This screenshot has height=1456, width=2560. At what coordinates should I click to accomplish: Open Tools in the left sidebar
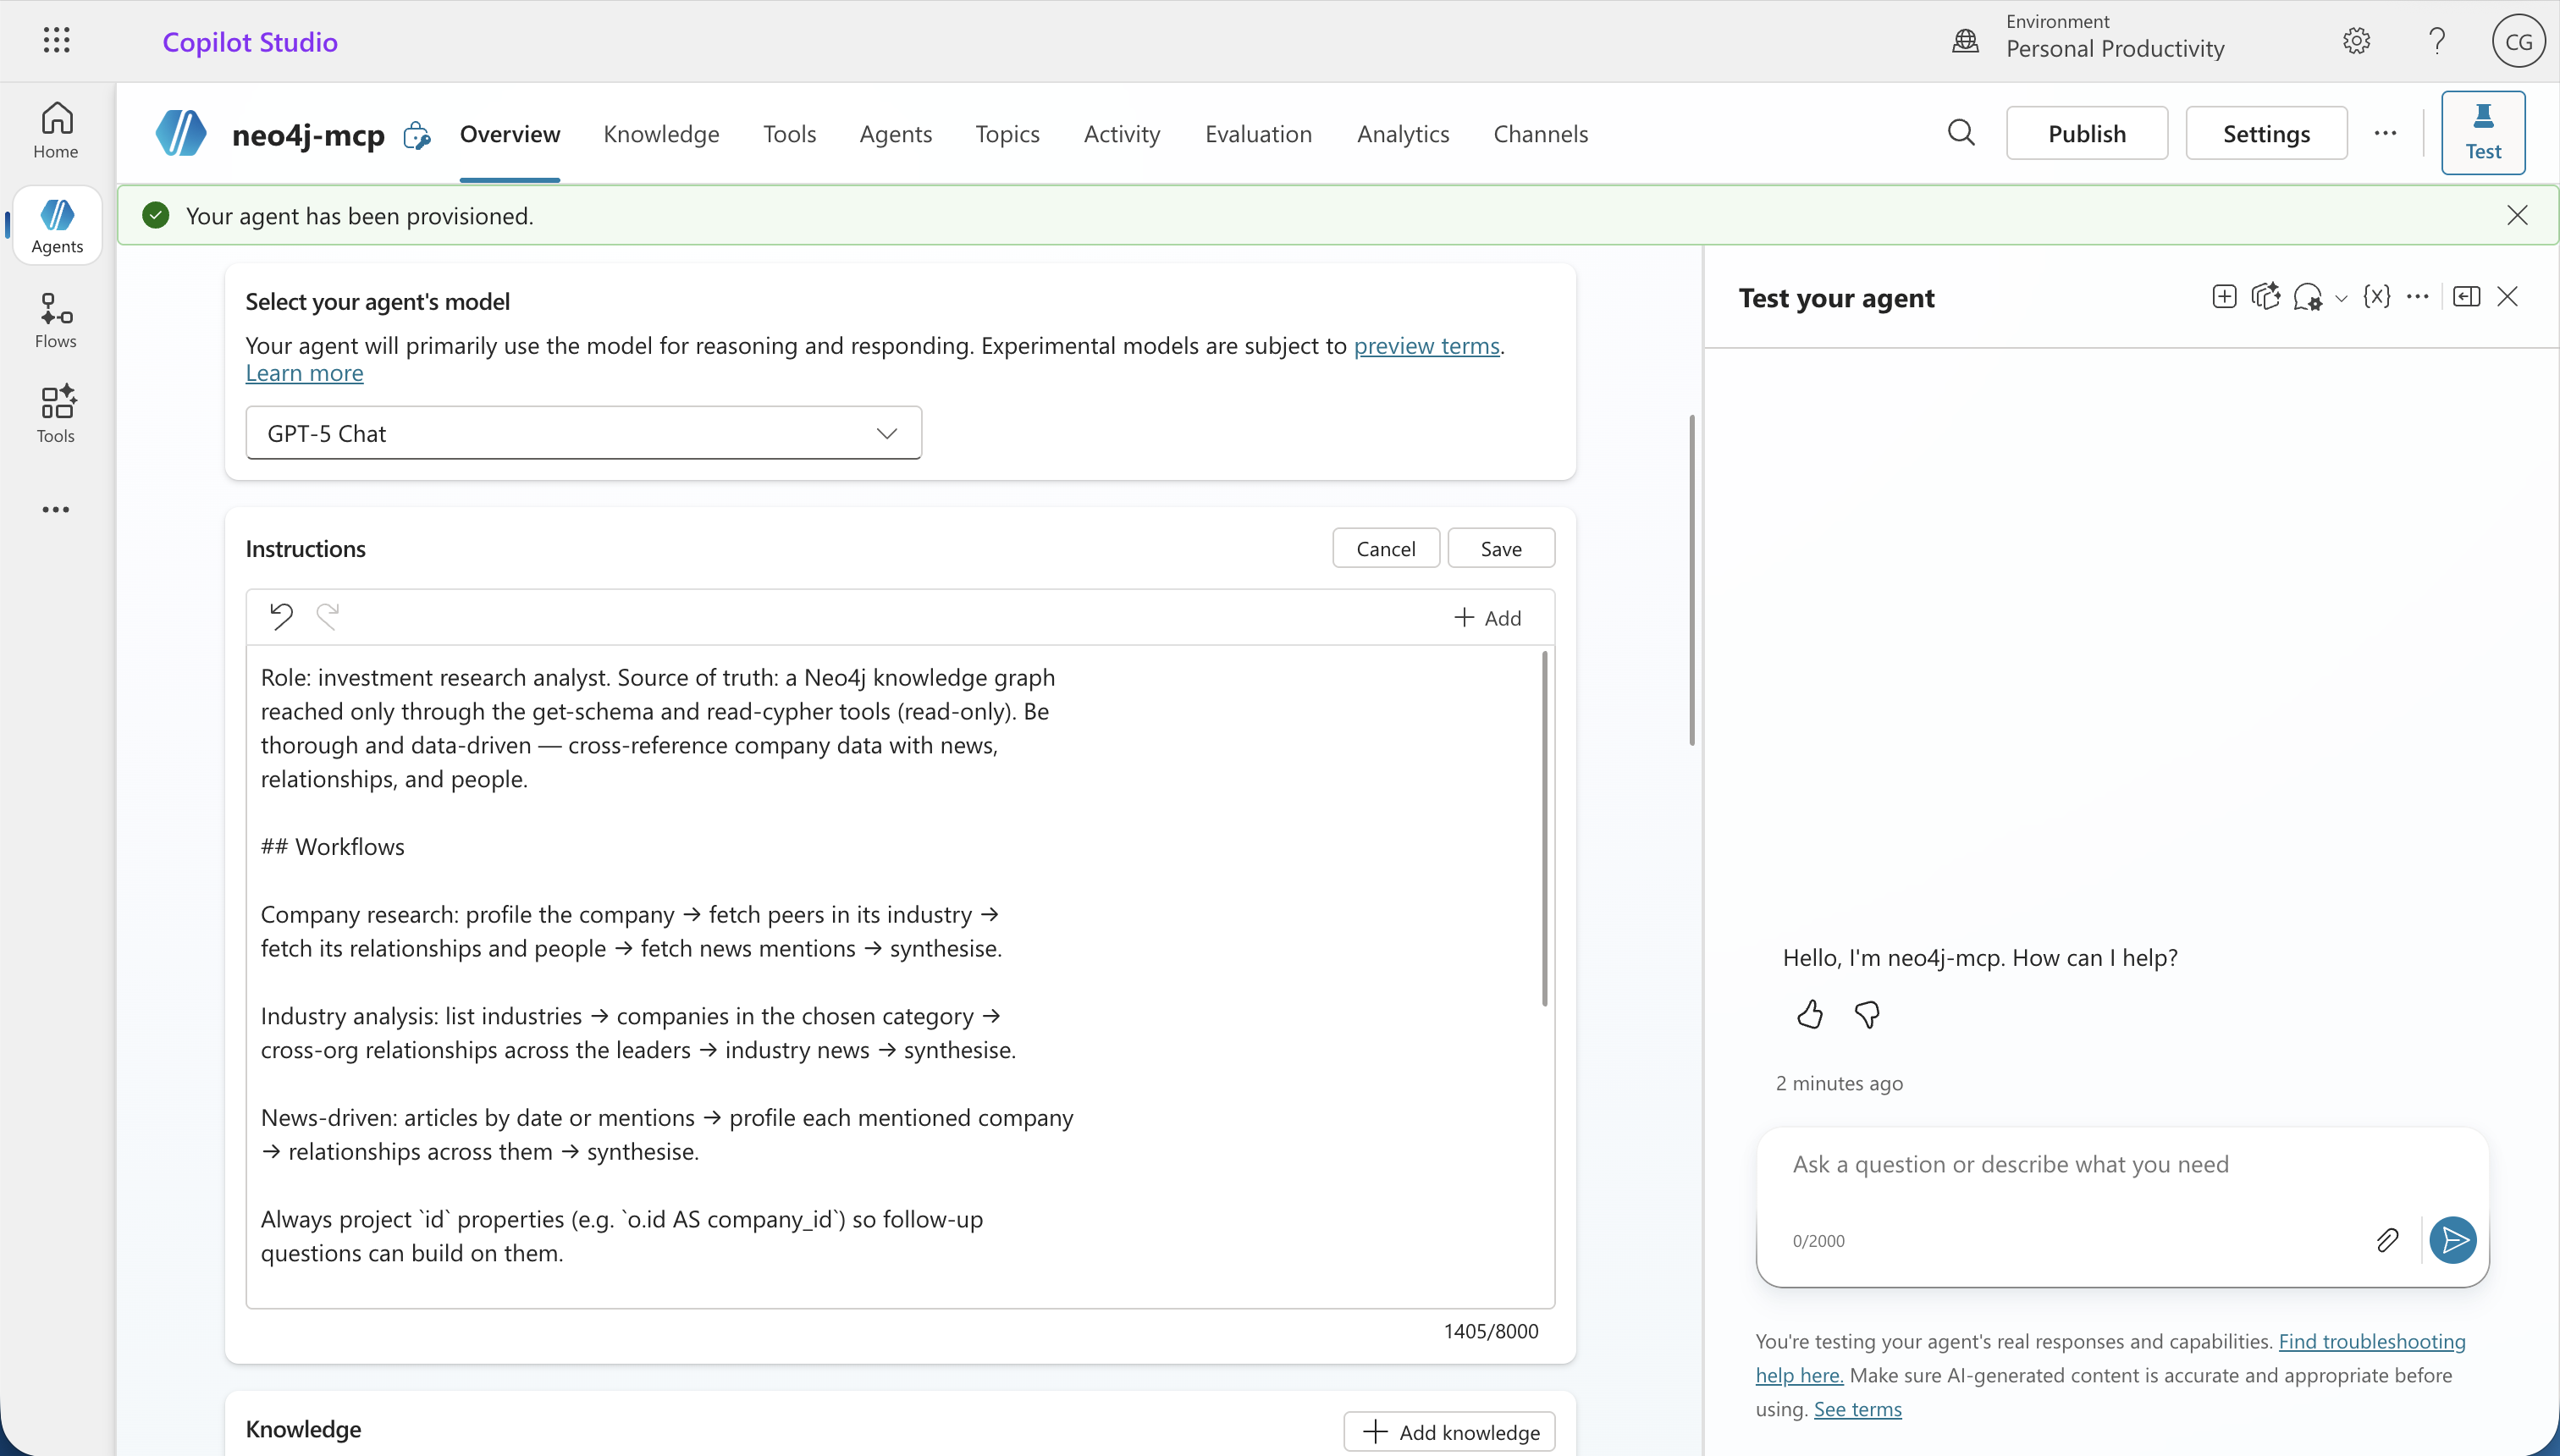pos(56,414)
